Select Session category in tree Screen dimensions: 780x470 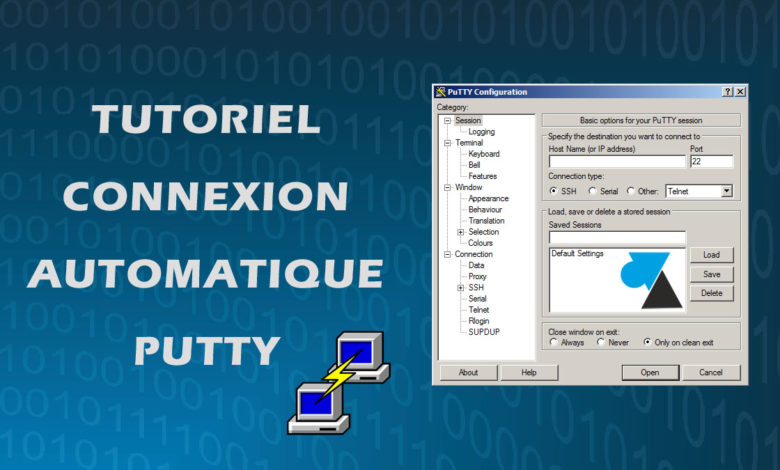[468, 120]
